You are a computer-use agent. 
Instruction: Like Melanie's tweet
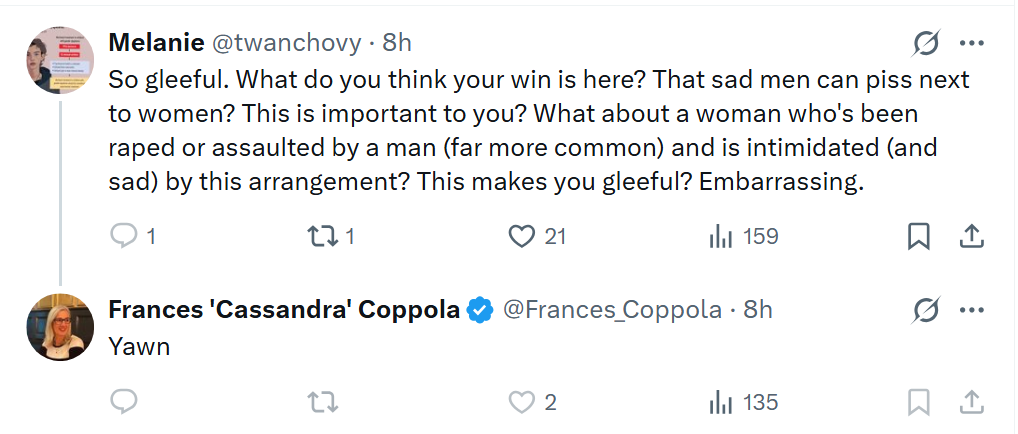coord(522,236)
